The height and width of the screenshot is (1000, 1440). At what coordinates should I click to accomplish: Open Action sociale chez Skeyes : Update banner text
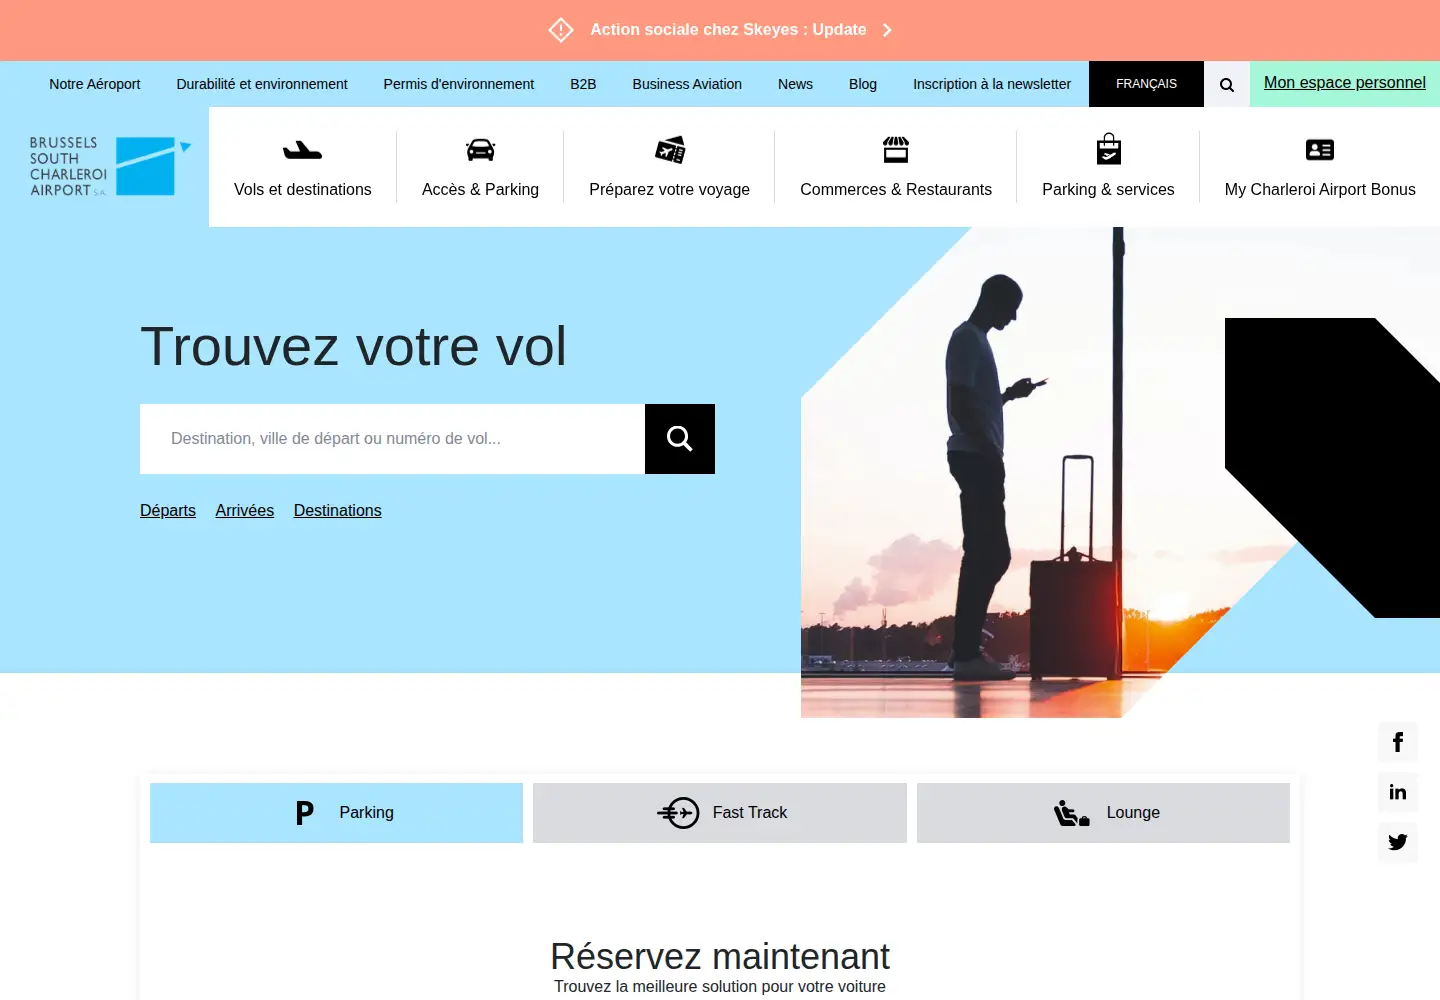[728, 30]
